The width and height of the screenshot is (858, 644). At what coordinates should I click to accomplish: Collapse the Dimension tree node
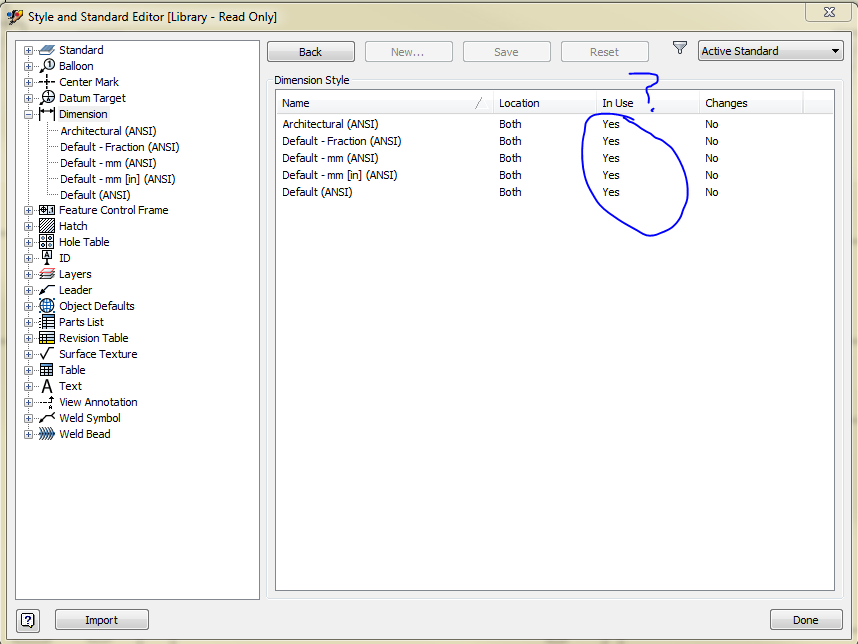[28, 114]
